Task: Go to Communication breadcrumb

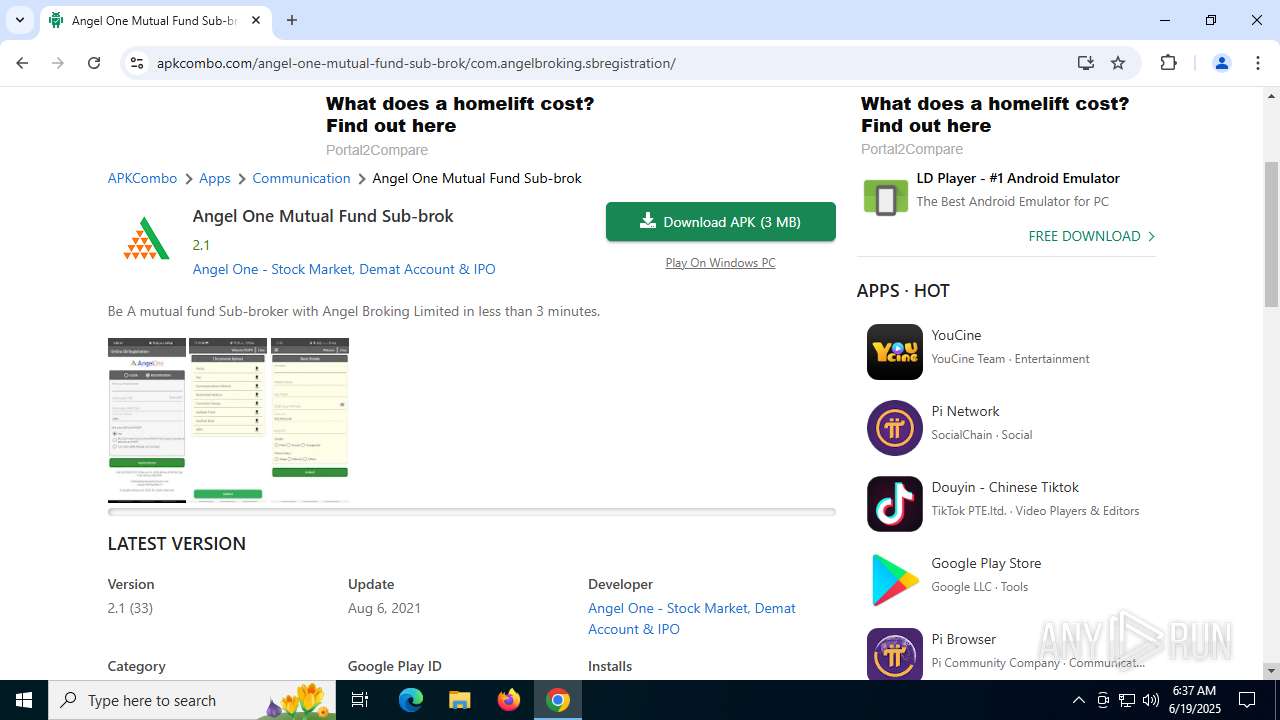Action: 301,178
